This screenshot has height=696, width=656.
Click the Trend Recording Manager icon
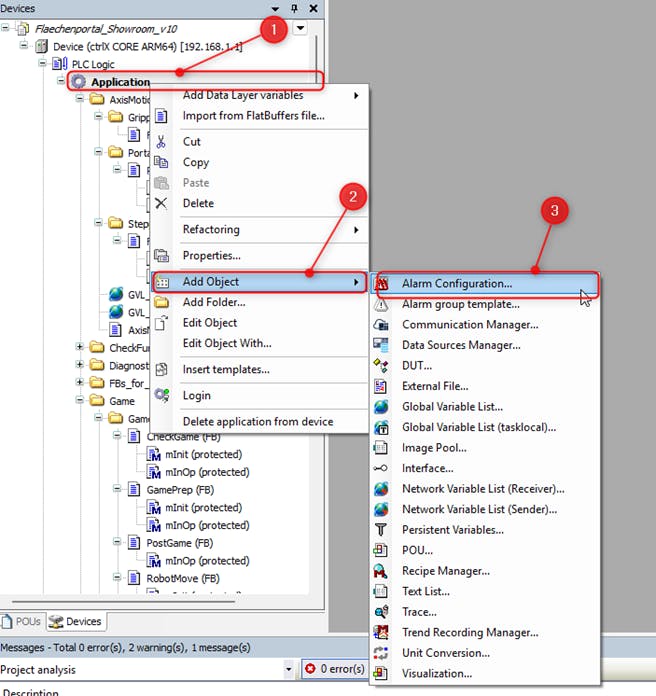pos(381,632)
